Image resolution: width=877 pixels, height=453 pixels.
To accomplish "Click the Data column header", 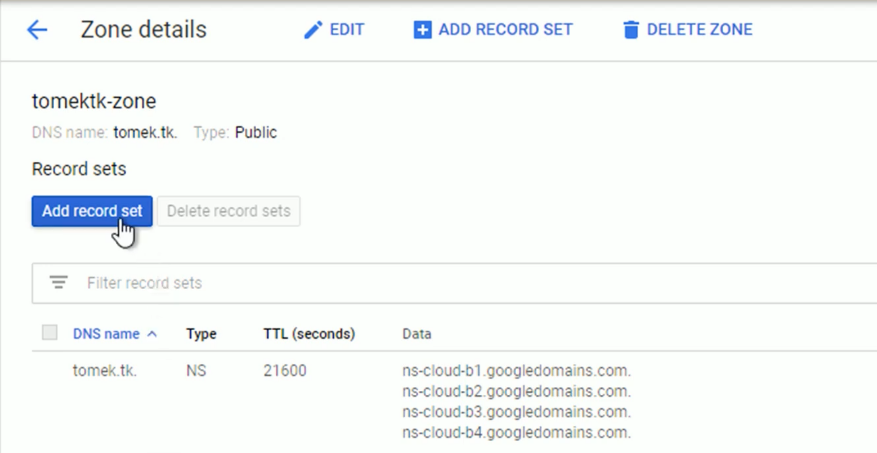I will [417, 334].
